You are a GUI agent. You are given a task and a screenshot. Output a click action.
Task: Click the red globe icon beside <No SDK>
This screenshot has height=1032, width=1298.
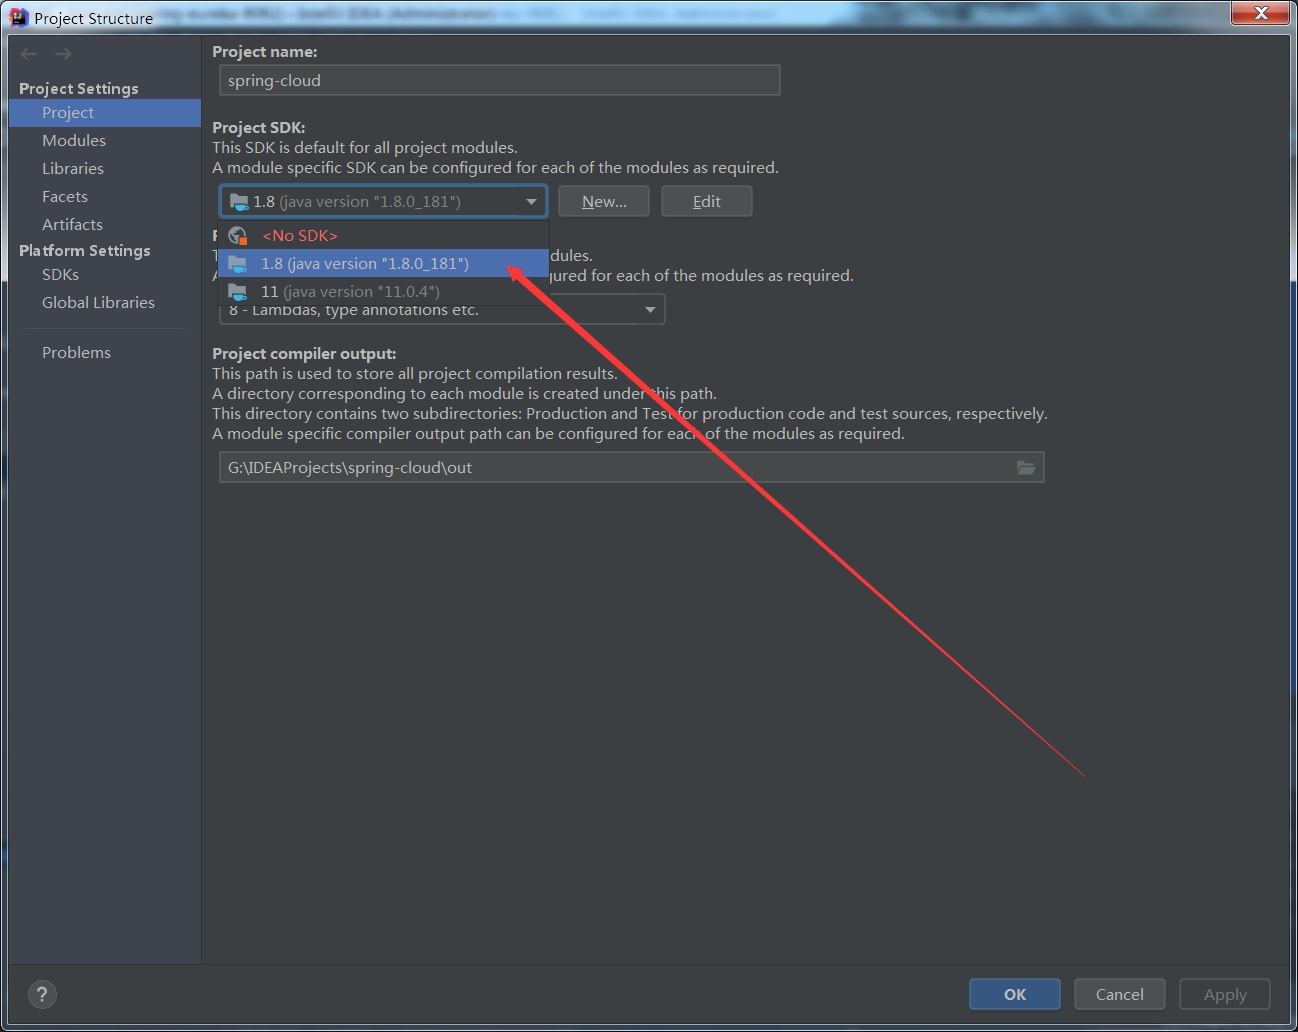point(238,235)
